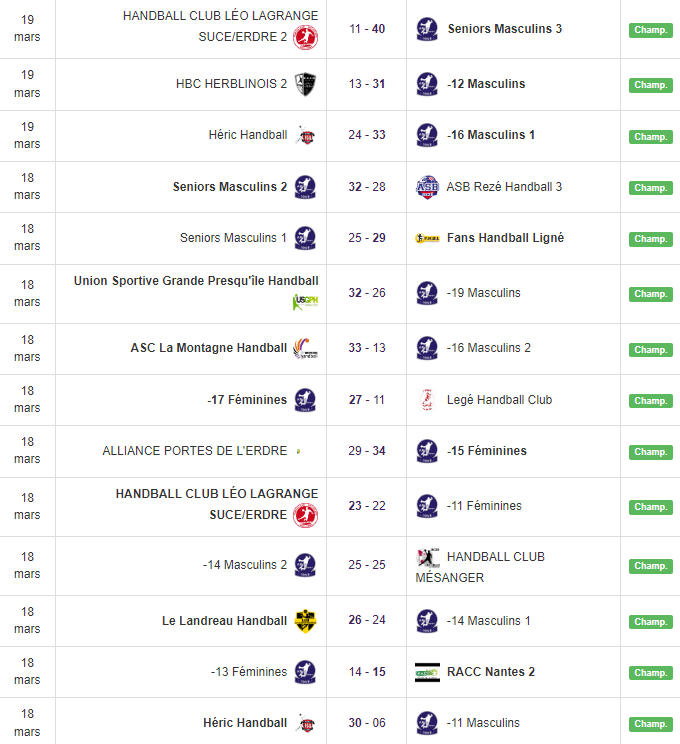Click the RACC Nantes 2 logo
The image size is (680, 744).
click(427, 672)
